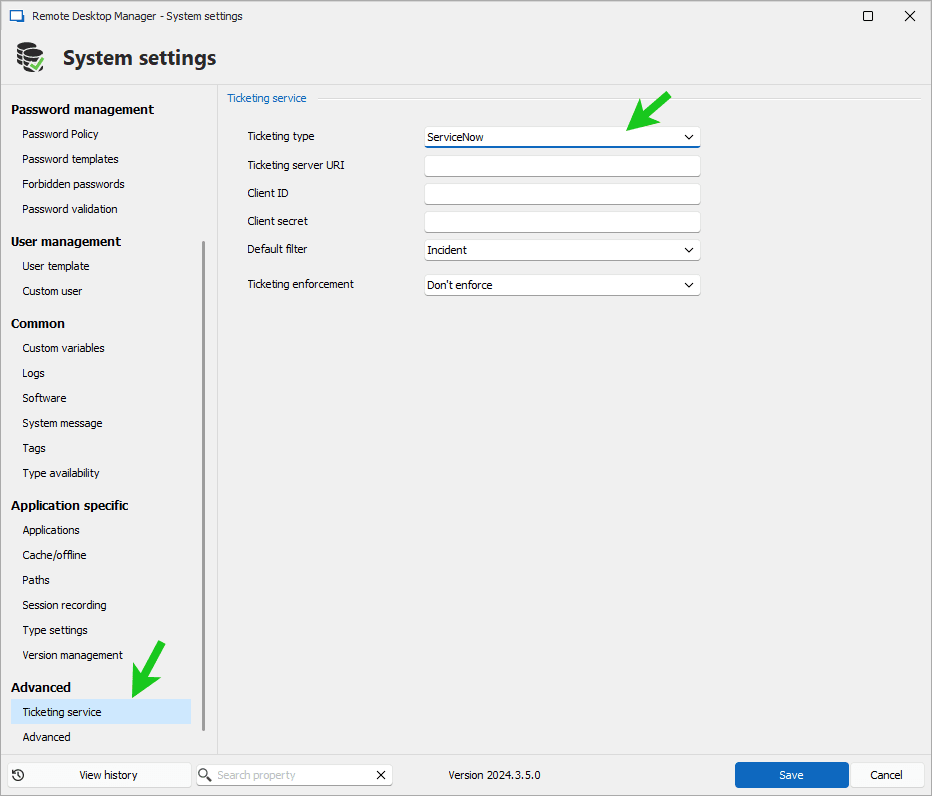Click the magnifier icon in search box
The image size is (932, 796).
tap(205, 775)
